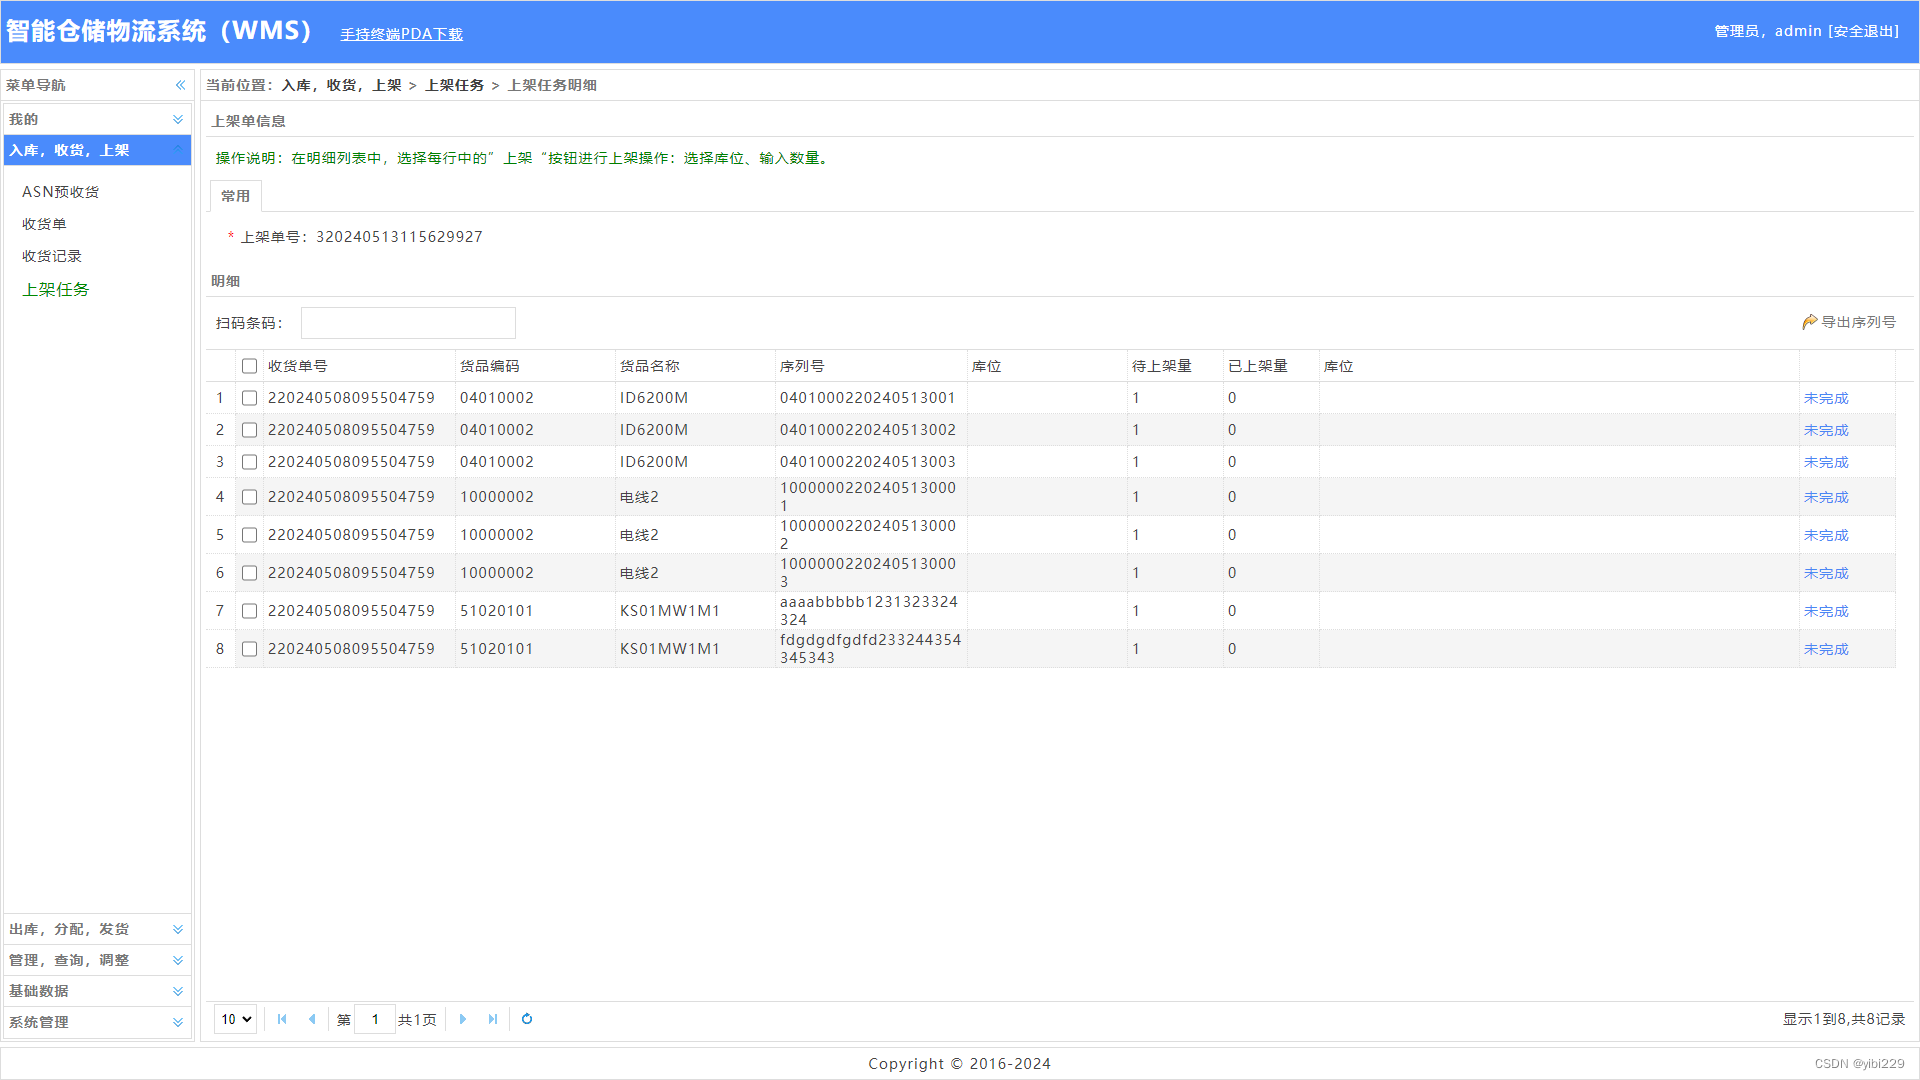Click the next page arrow icon
The image size is (1920, 1080).
click(462, 1019)
